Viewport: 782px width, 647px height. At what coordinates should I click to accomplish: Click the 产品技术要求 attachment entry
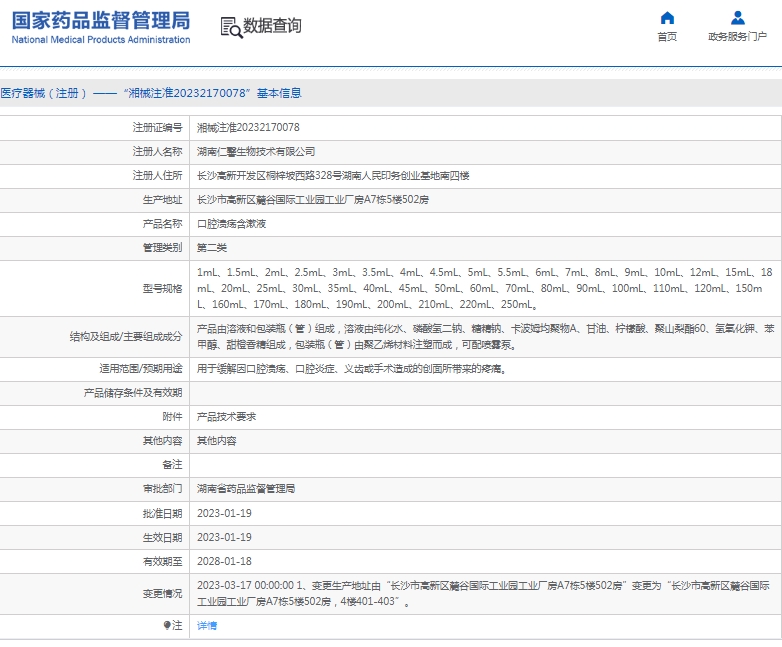pyautogui.click(x=226, y=416)
